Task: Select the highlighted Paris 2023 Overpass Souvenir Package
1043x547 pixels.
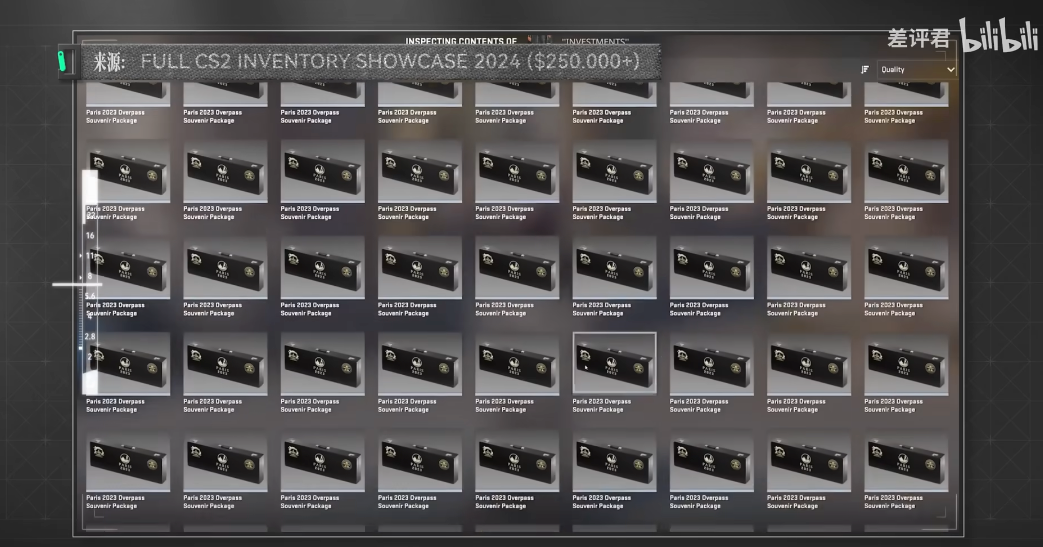Action: (x=614, y=363)
